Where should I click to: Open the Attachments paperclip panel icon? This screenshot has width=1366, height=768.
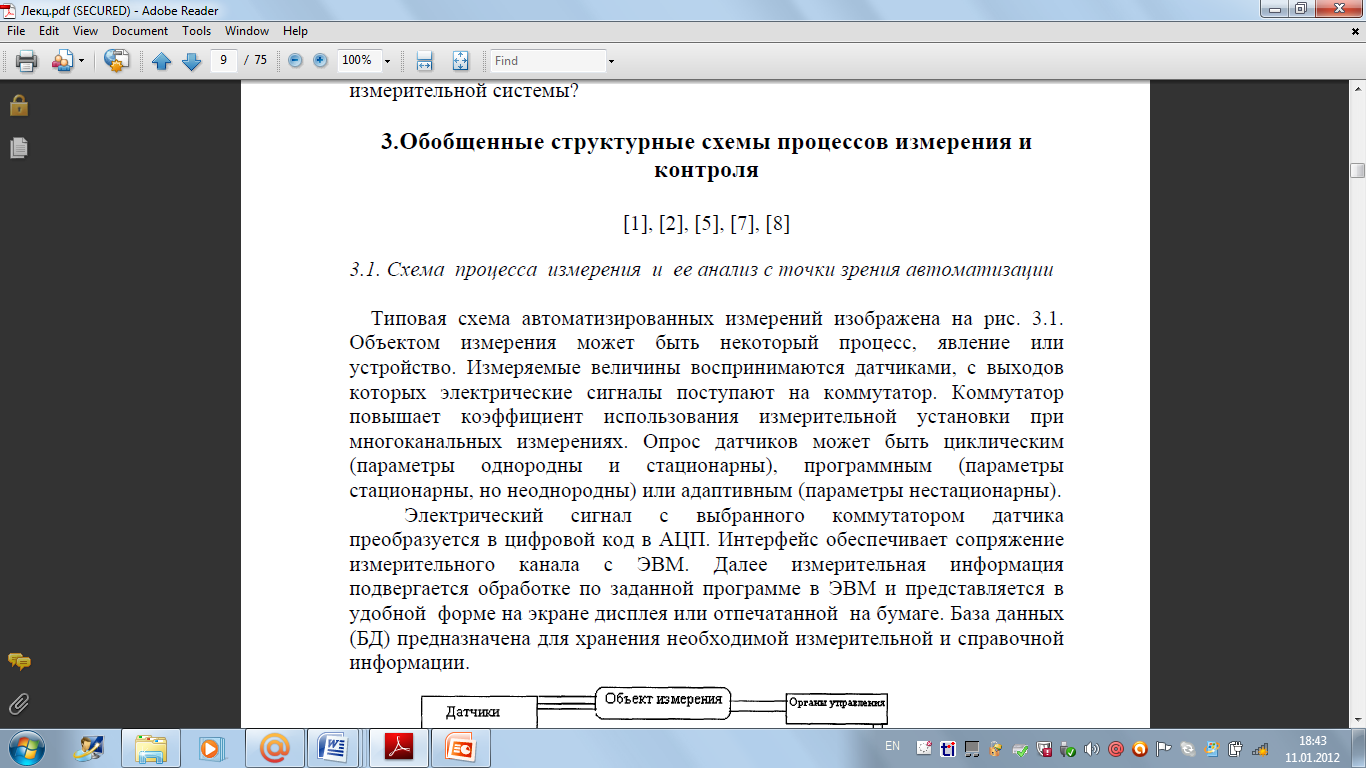click(18, 703)
